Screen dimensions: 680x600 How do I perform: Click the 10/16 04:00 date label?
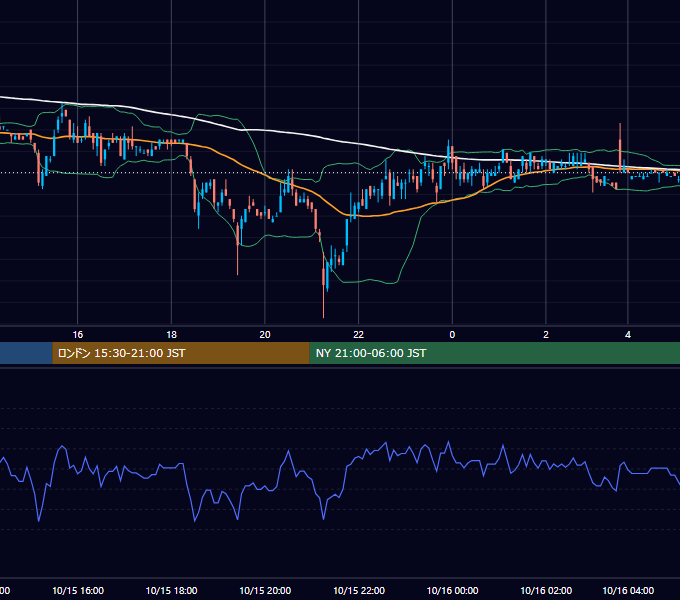(x=628, y=590)
